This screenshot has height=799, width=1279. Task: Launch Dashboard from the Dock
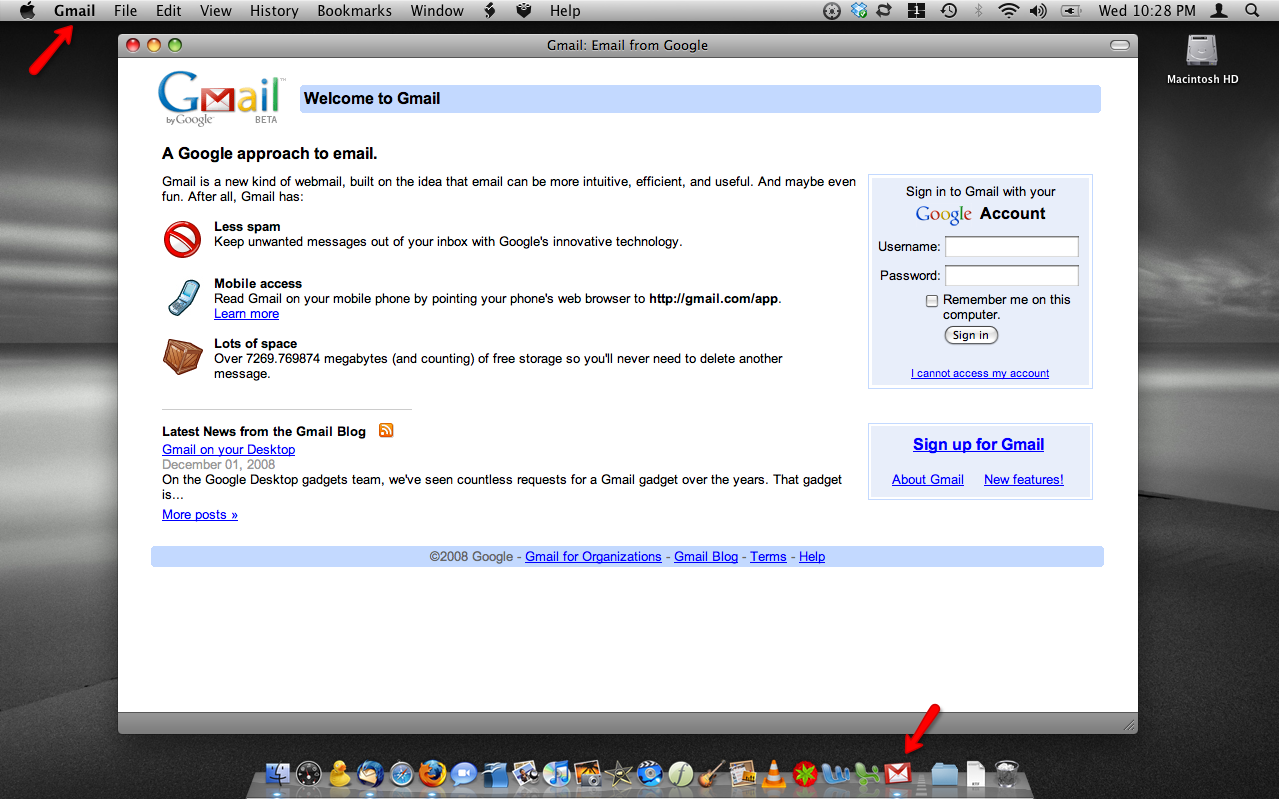[309, 773]
